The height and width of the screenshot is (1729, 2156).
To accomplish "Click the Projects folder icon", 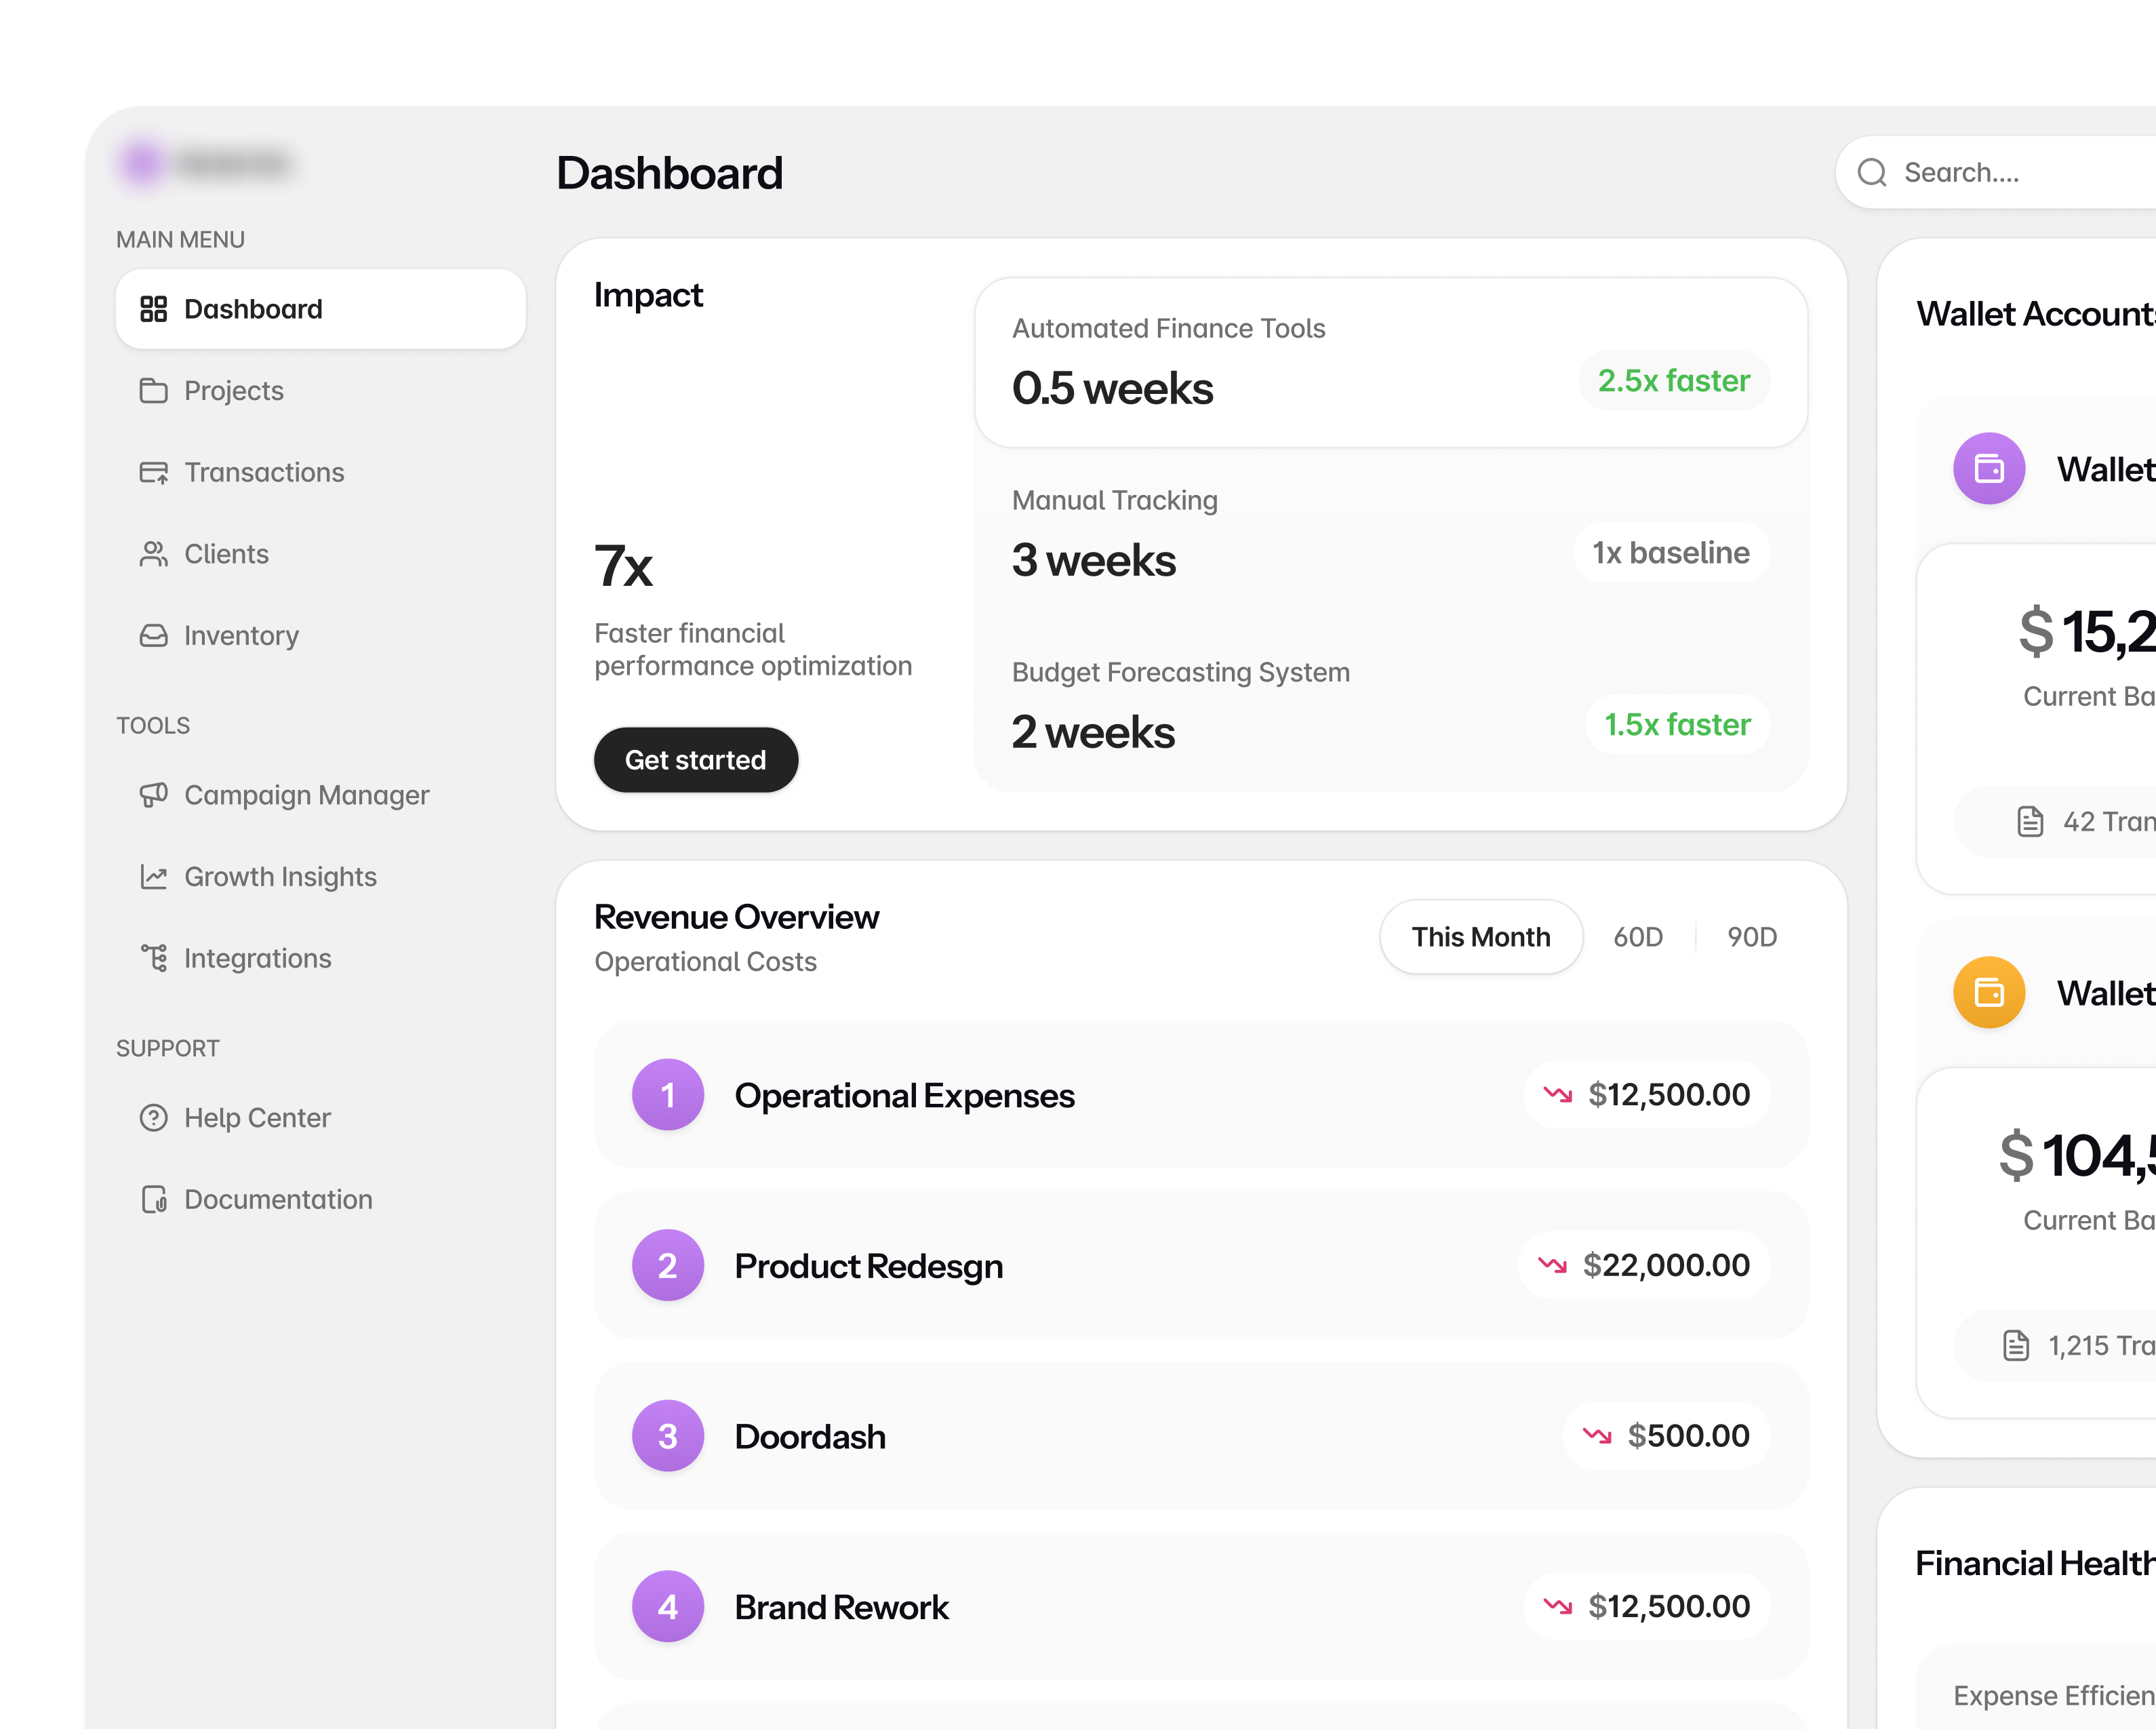I will point(153,391).
